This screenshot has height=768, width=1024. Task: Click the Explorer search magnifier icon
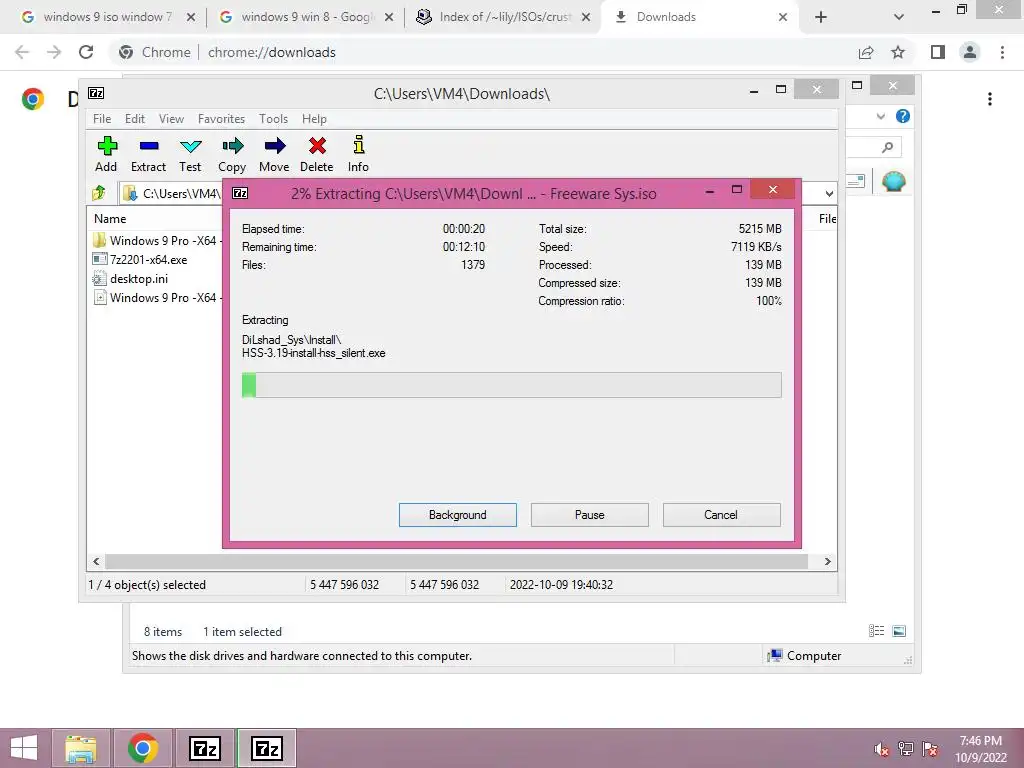pyautogui.click(x=887, y=147)
